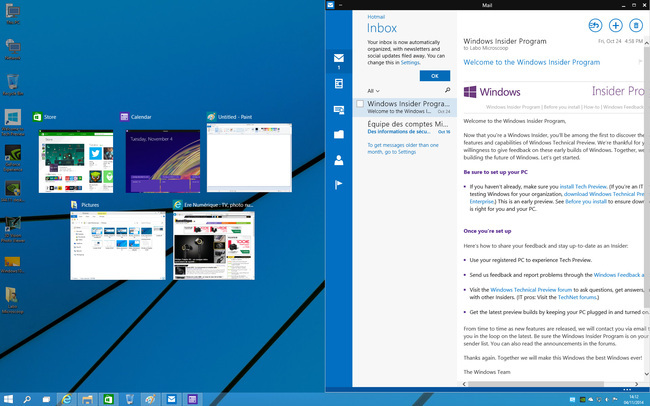The image size is (650, 406).
Task: Open Internet Explorer from the taskbar
Action: 66,399
